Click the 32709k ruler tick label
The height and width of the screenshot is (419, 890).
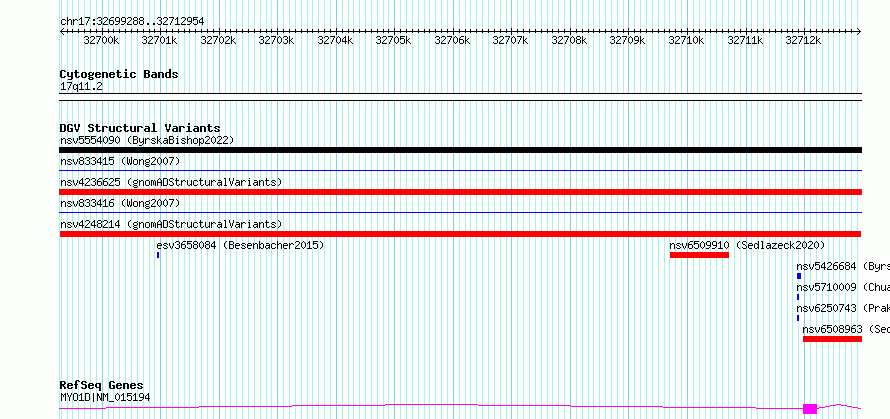pos(627,40)
